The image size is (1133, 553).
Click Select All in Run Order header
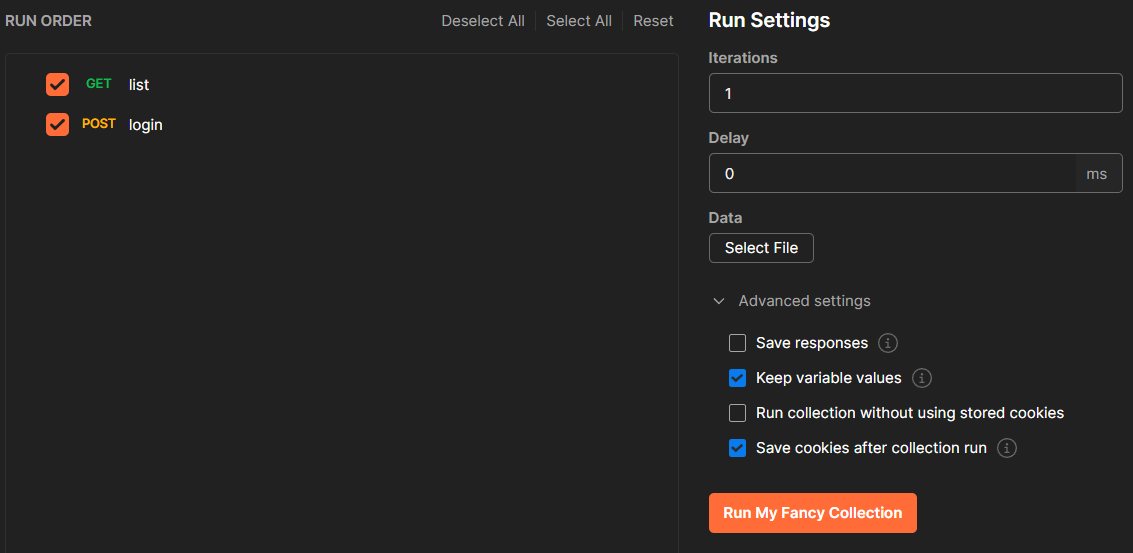[x=579, y=21]
